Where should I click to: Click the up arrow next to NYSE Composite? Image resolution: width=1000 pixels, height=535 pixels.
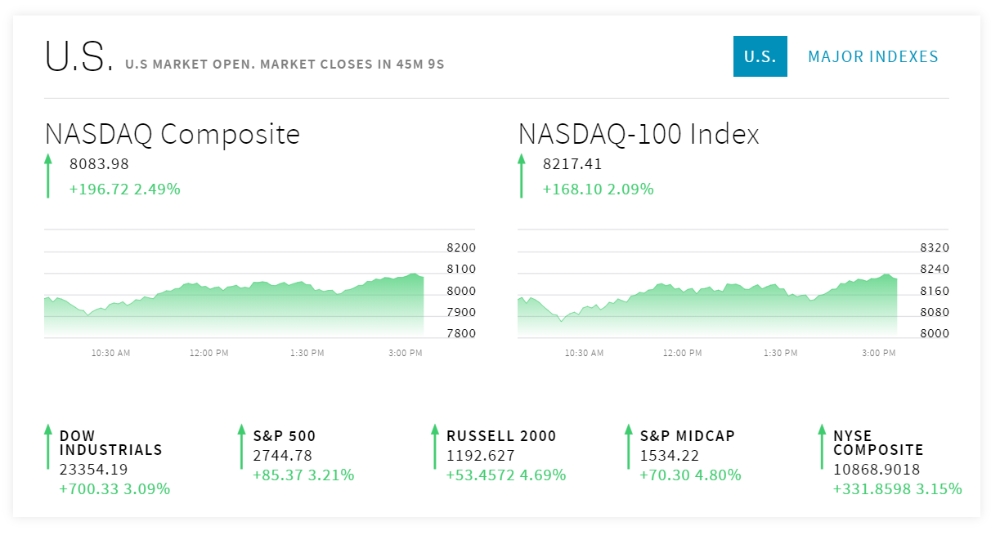tap(821, 447)
